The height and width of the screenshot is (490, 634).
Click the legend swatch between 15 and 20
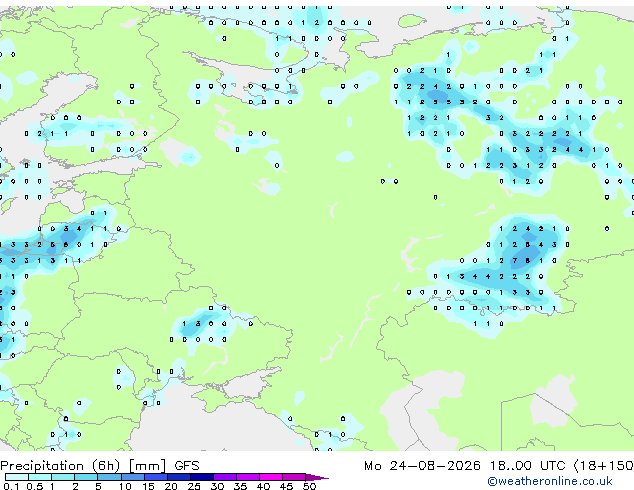(155, 477)
